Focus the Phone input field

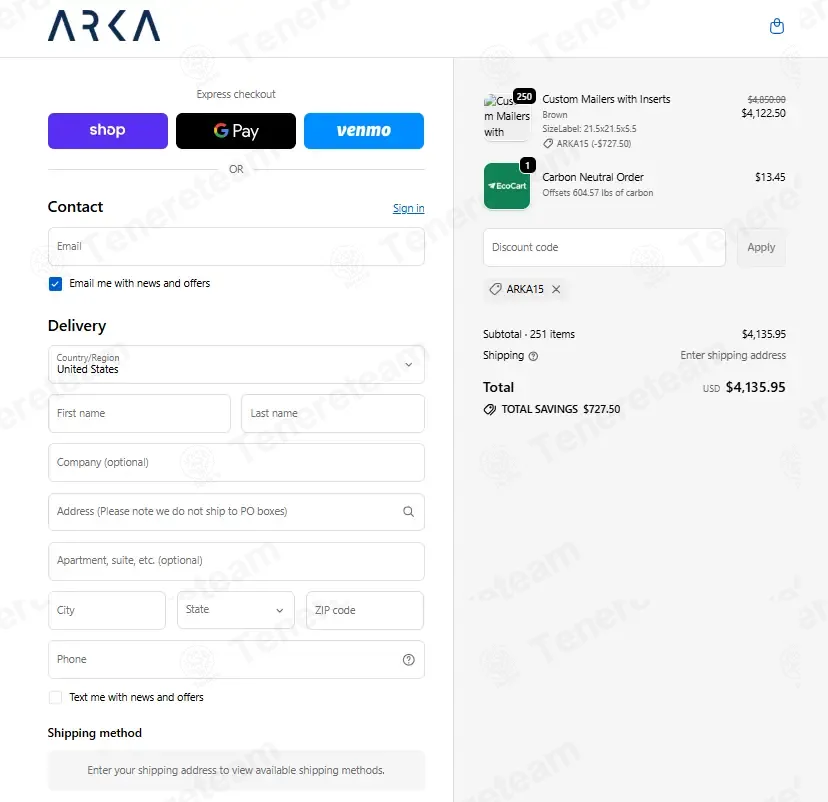pos(236,659)
